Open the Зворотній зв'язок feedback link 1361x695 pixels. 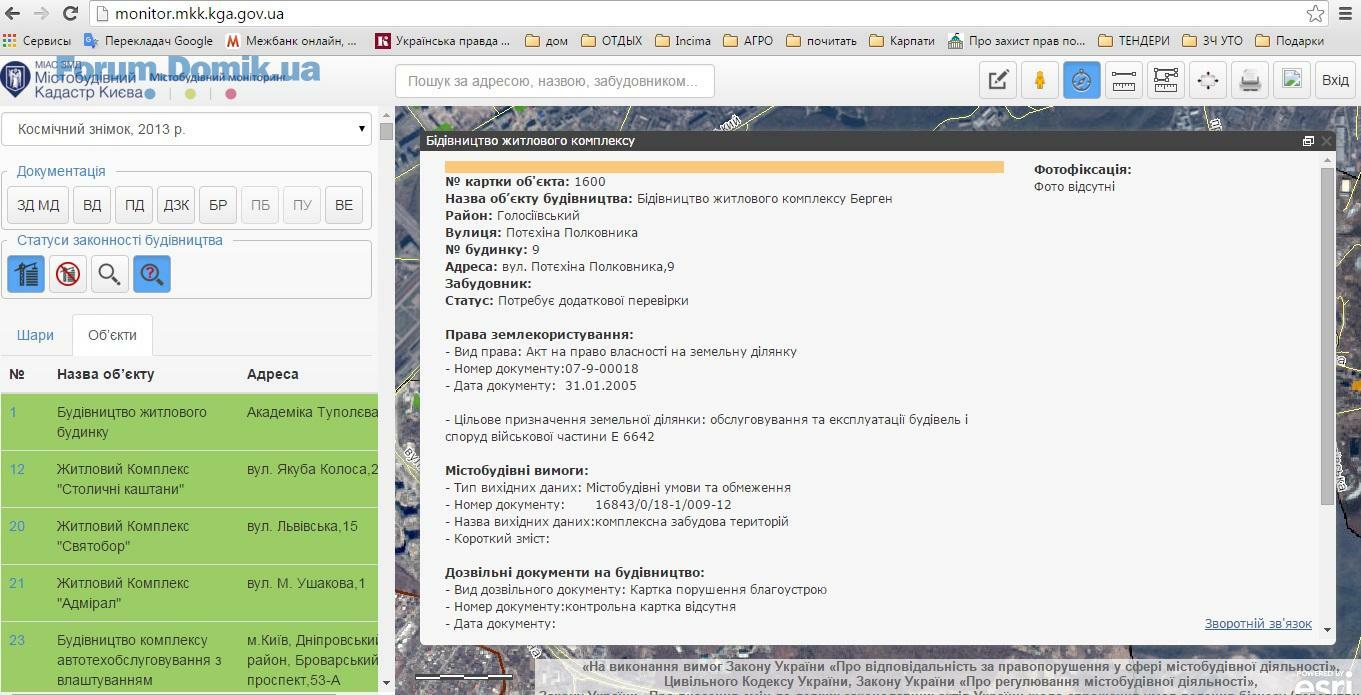pos(1258,623)
